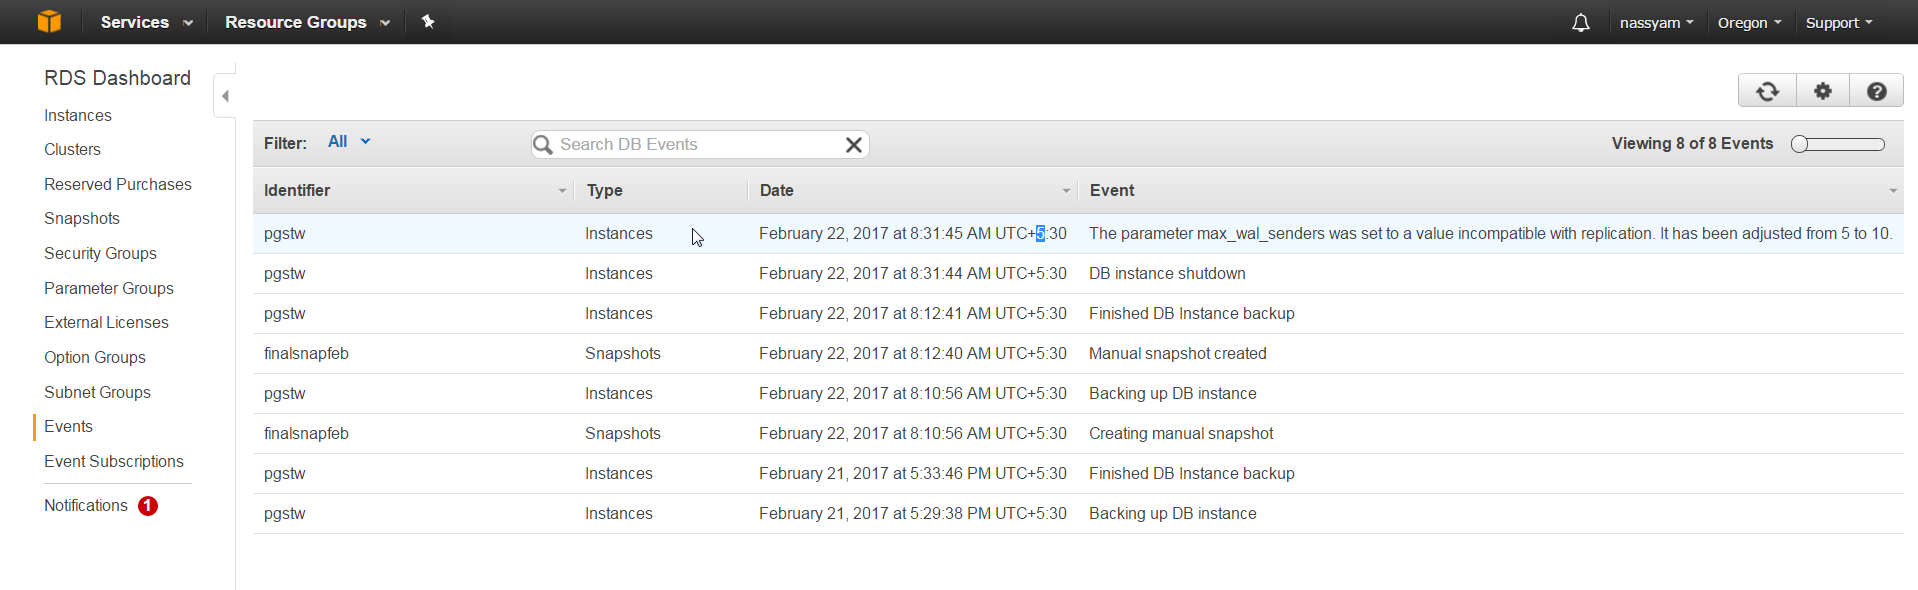Open the red notifications badge
1918x590 pixels.
click(148, 506)
